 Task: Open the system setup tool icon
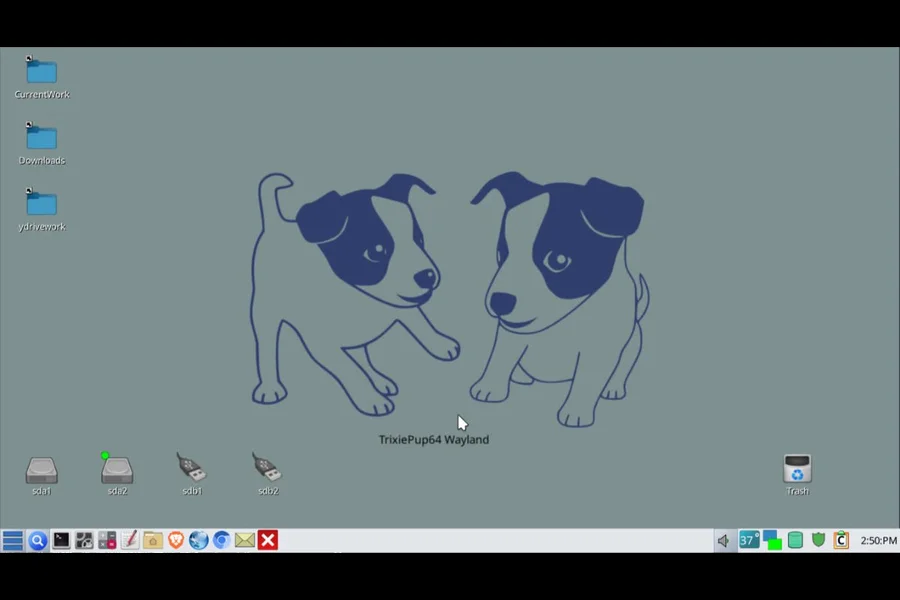pos(84,540)
